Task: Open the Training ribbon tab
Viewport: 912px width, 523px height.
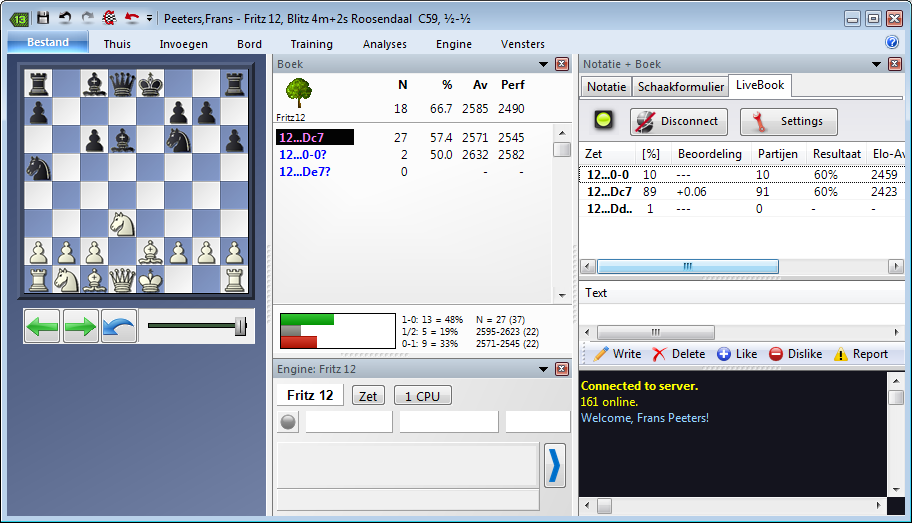Action: tap(311, 44)
